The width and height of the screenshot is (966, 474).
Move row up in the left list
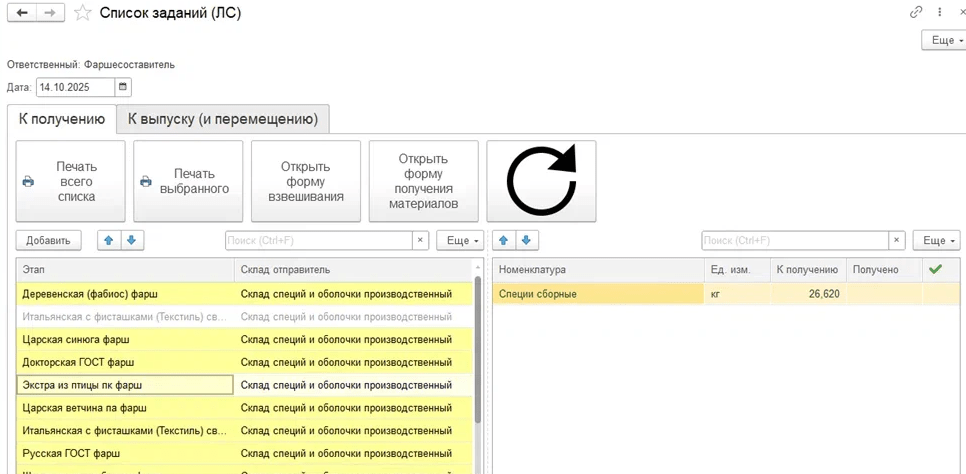pyautogui.click(x=109, y=241)
